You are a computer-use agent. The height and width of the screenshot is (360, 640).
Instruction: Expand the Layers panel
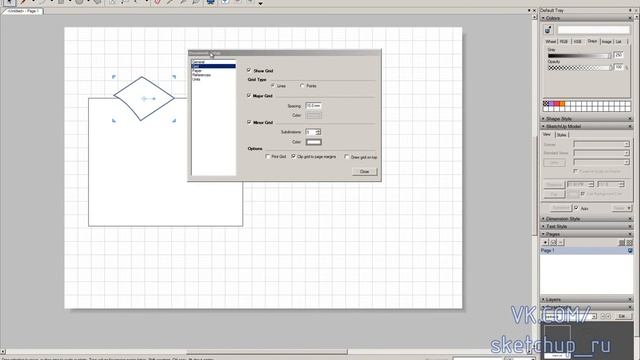pos(543,300)
